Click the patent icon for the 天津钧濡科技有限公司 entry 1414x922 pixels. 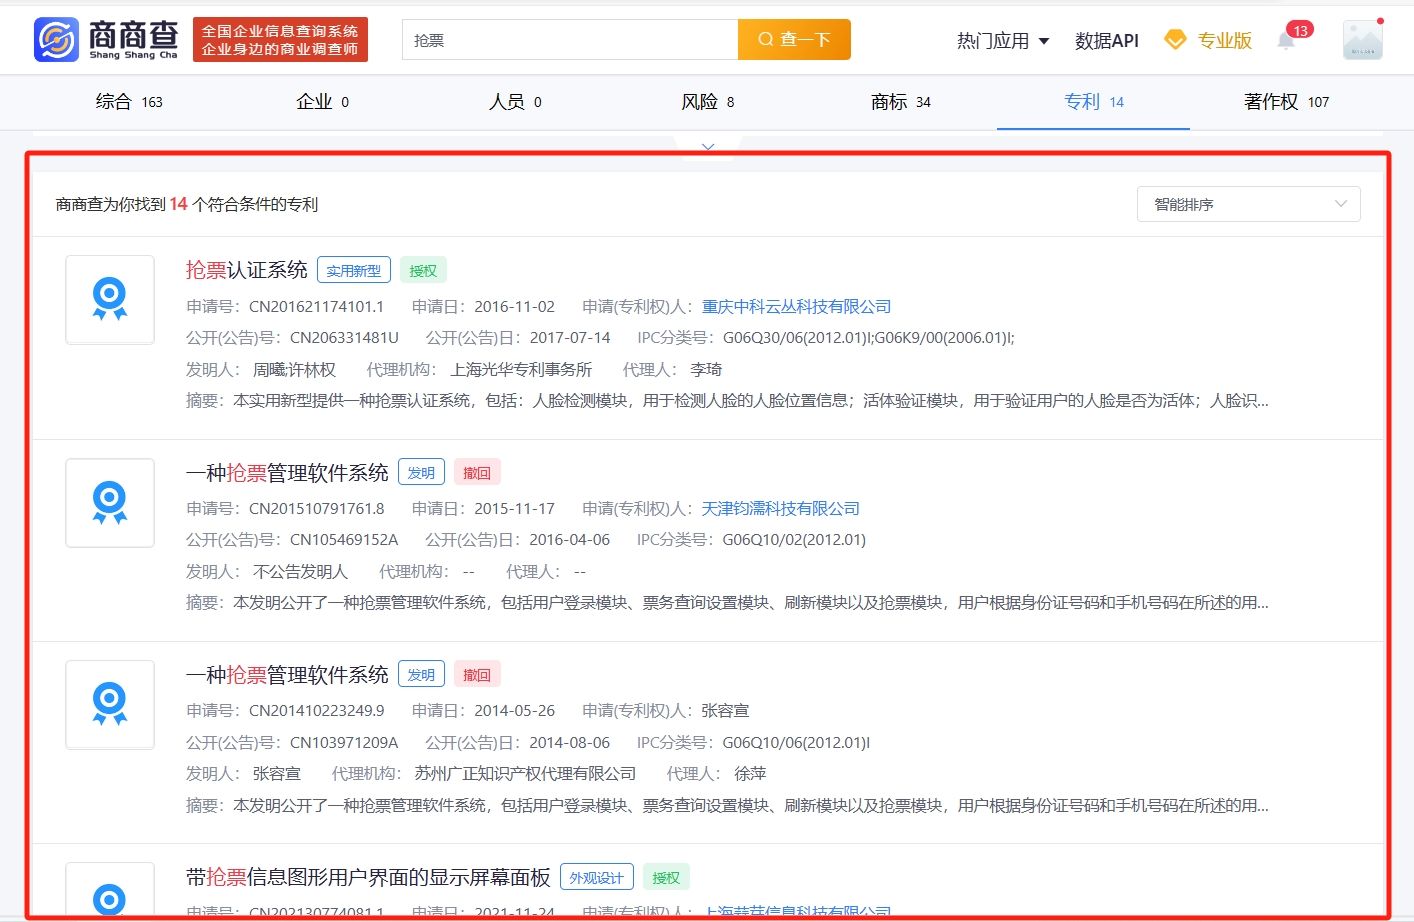(110, 502)
